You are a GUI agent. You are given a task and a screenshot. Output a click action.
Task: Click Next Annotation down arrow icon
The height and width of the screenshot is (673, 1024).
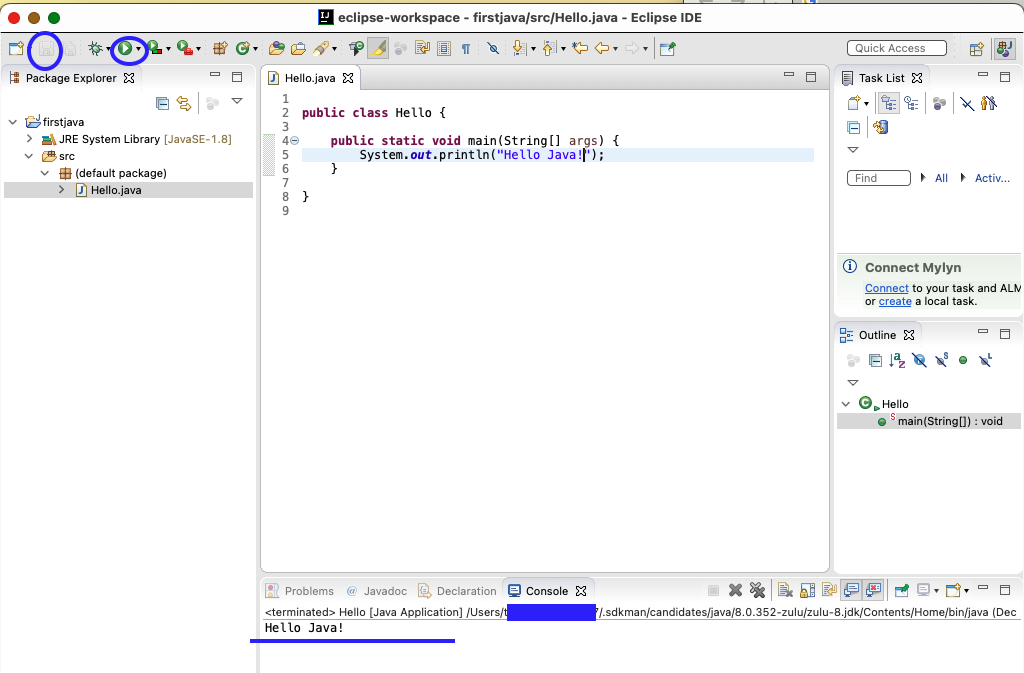pos(519,48)
